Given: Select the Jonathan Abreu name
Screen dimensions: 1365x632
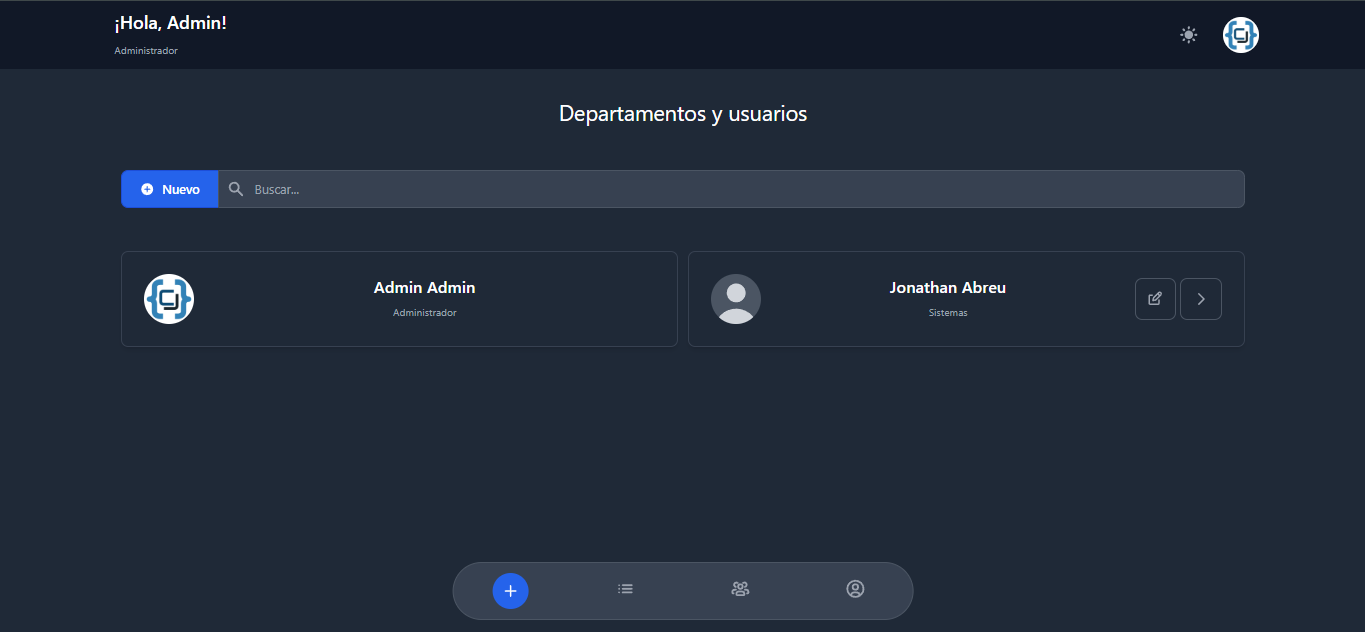Looking at the screenshot, I should [947, 288].
